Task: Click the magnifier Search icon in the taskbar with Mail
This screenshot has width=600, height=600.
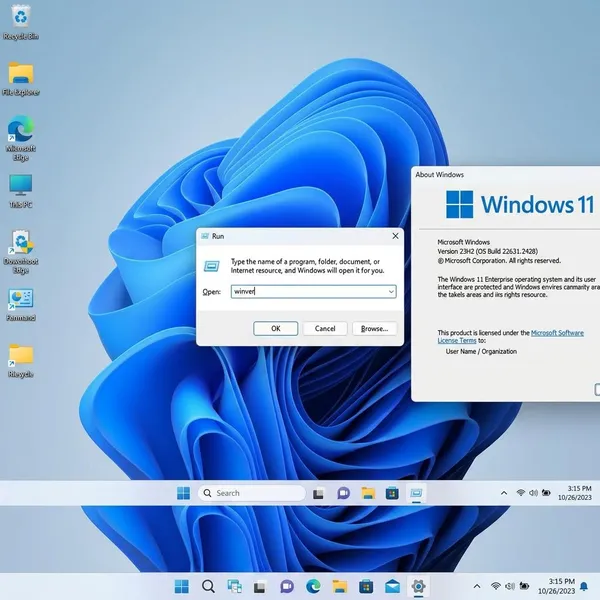Action: (x=209, y=586)
